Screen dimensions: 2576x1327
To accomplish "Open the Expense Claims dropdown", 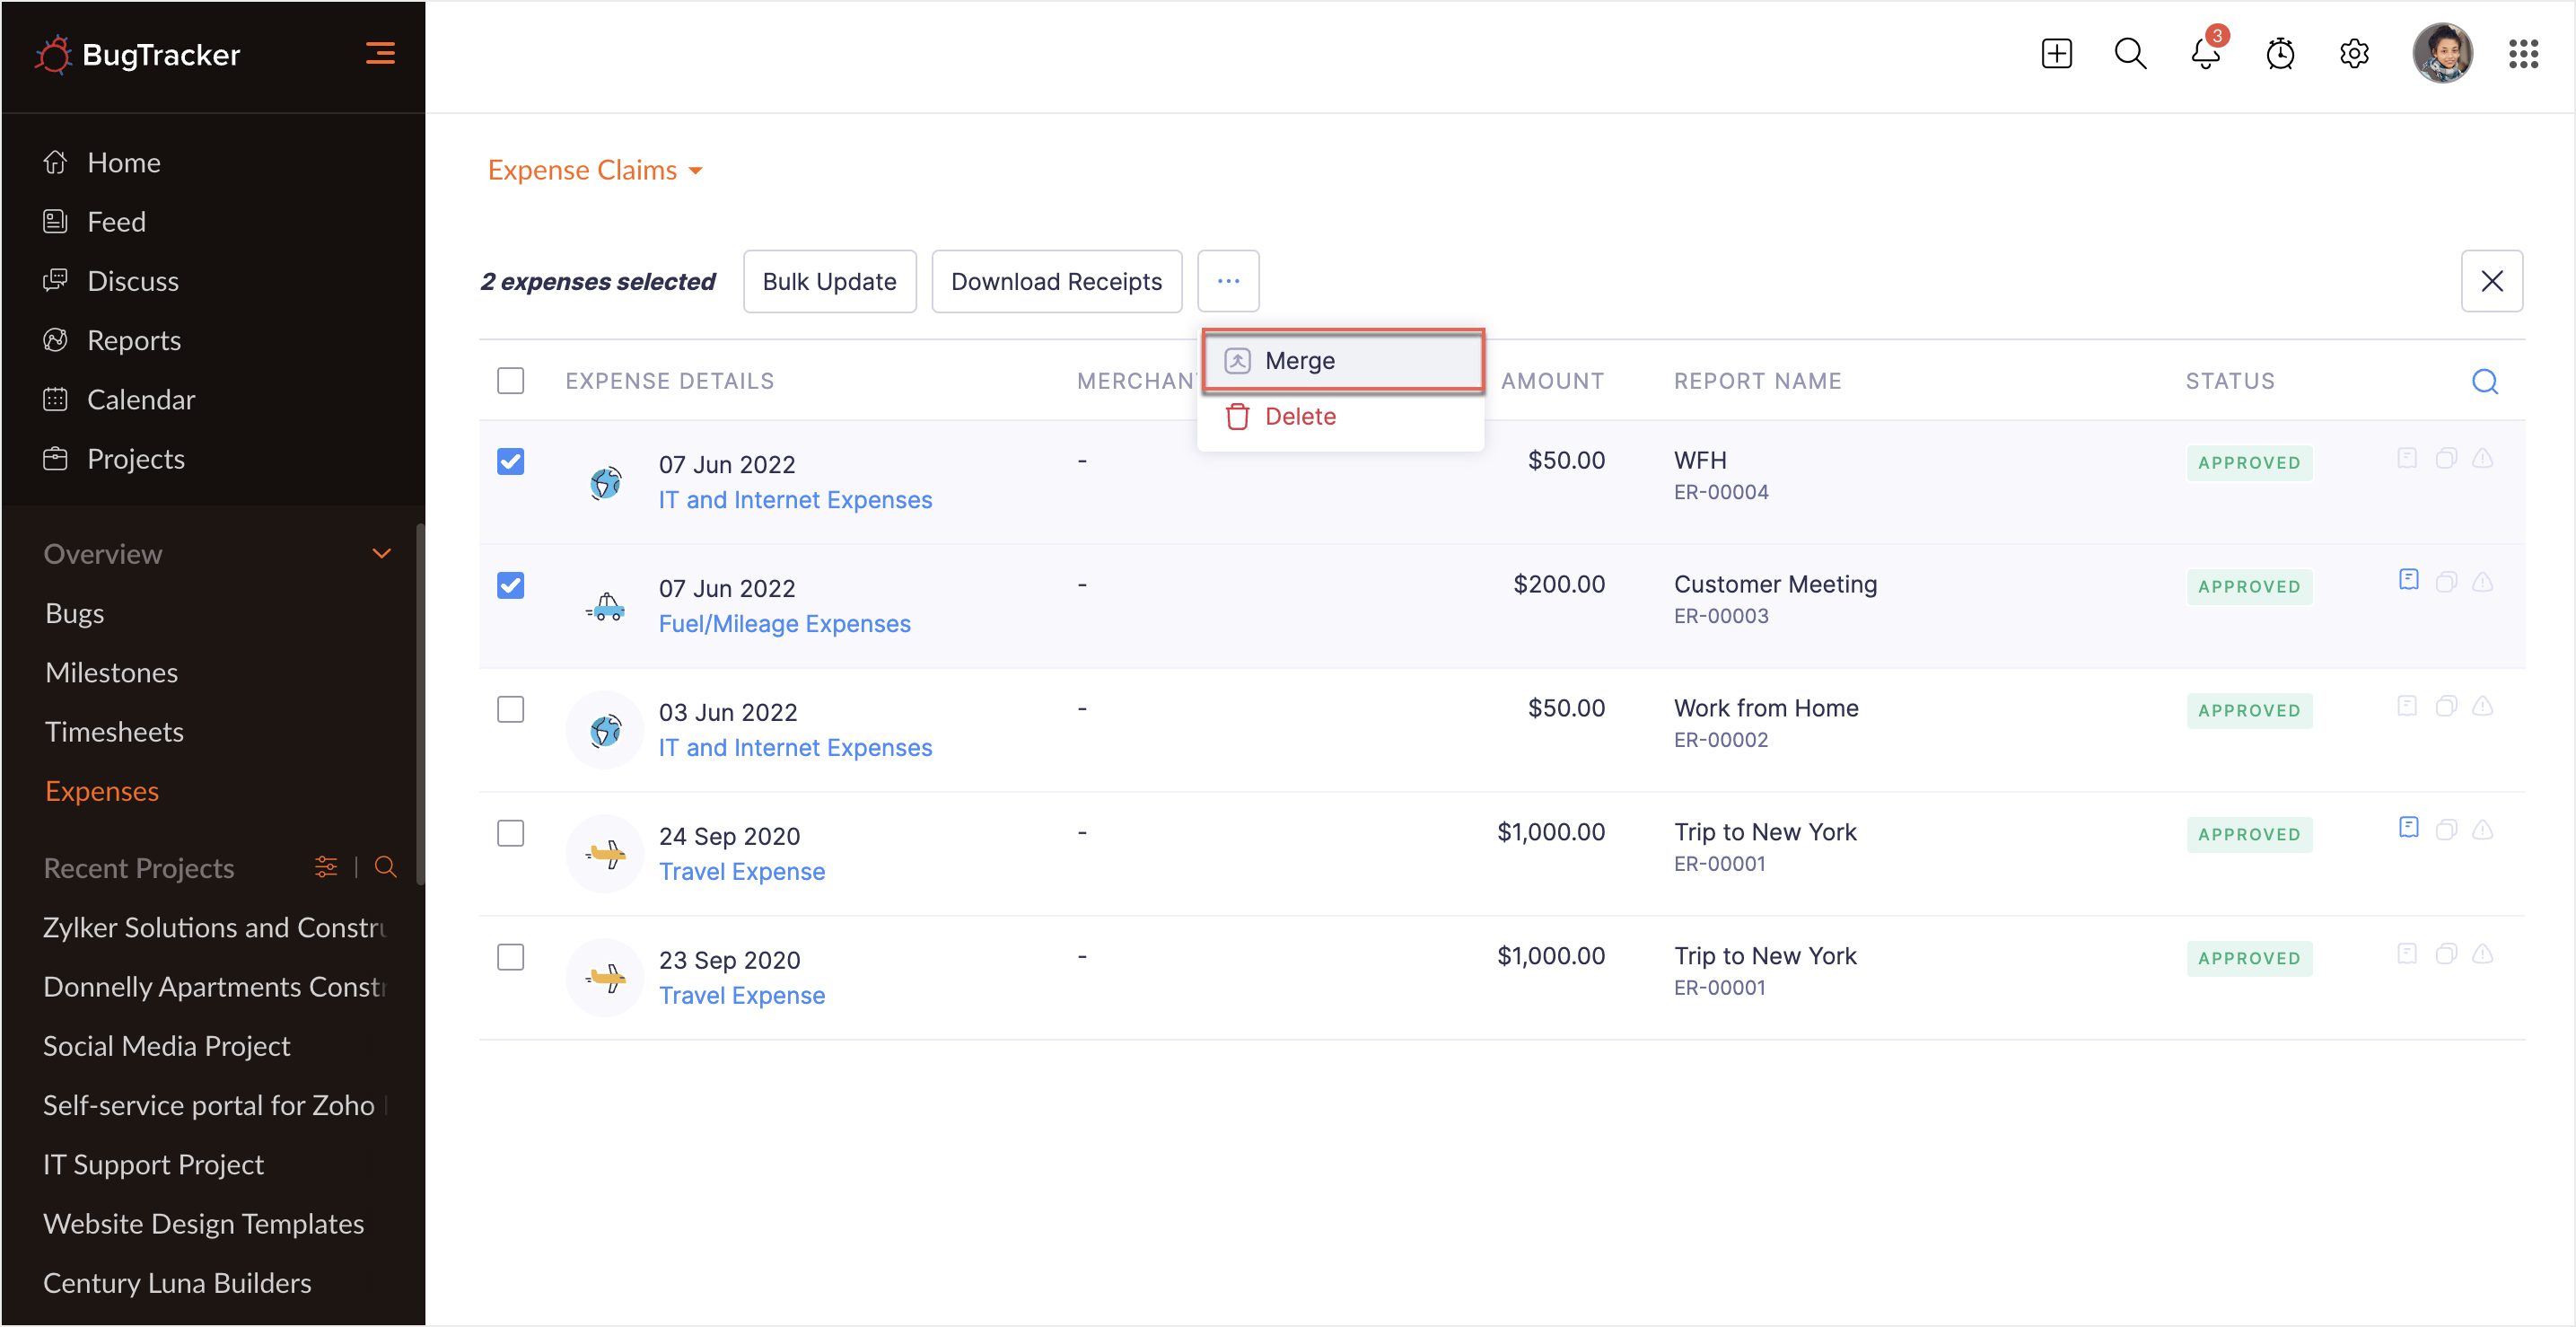I will coord(595,170).
